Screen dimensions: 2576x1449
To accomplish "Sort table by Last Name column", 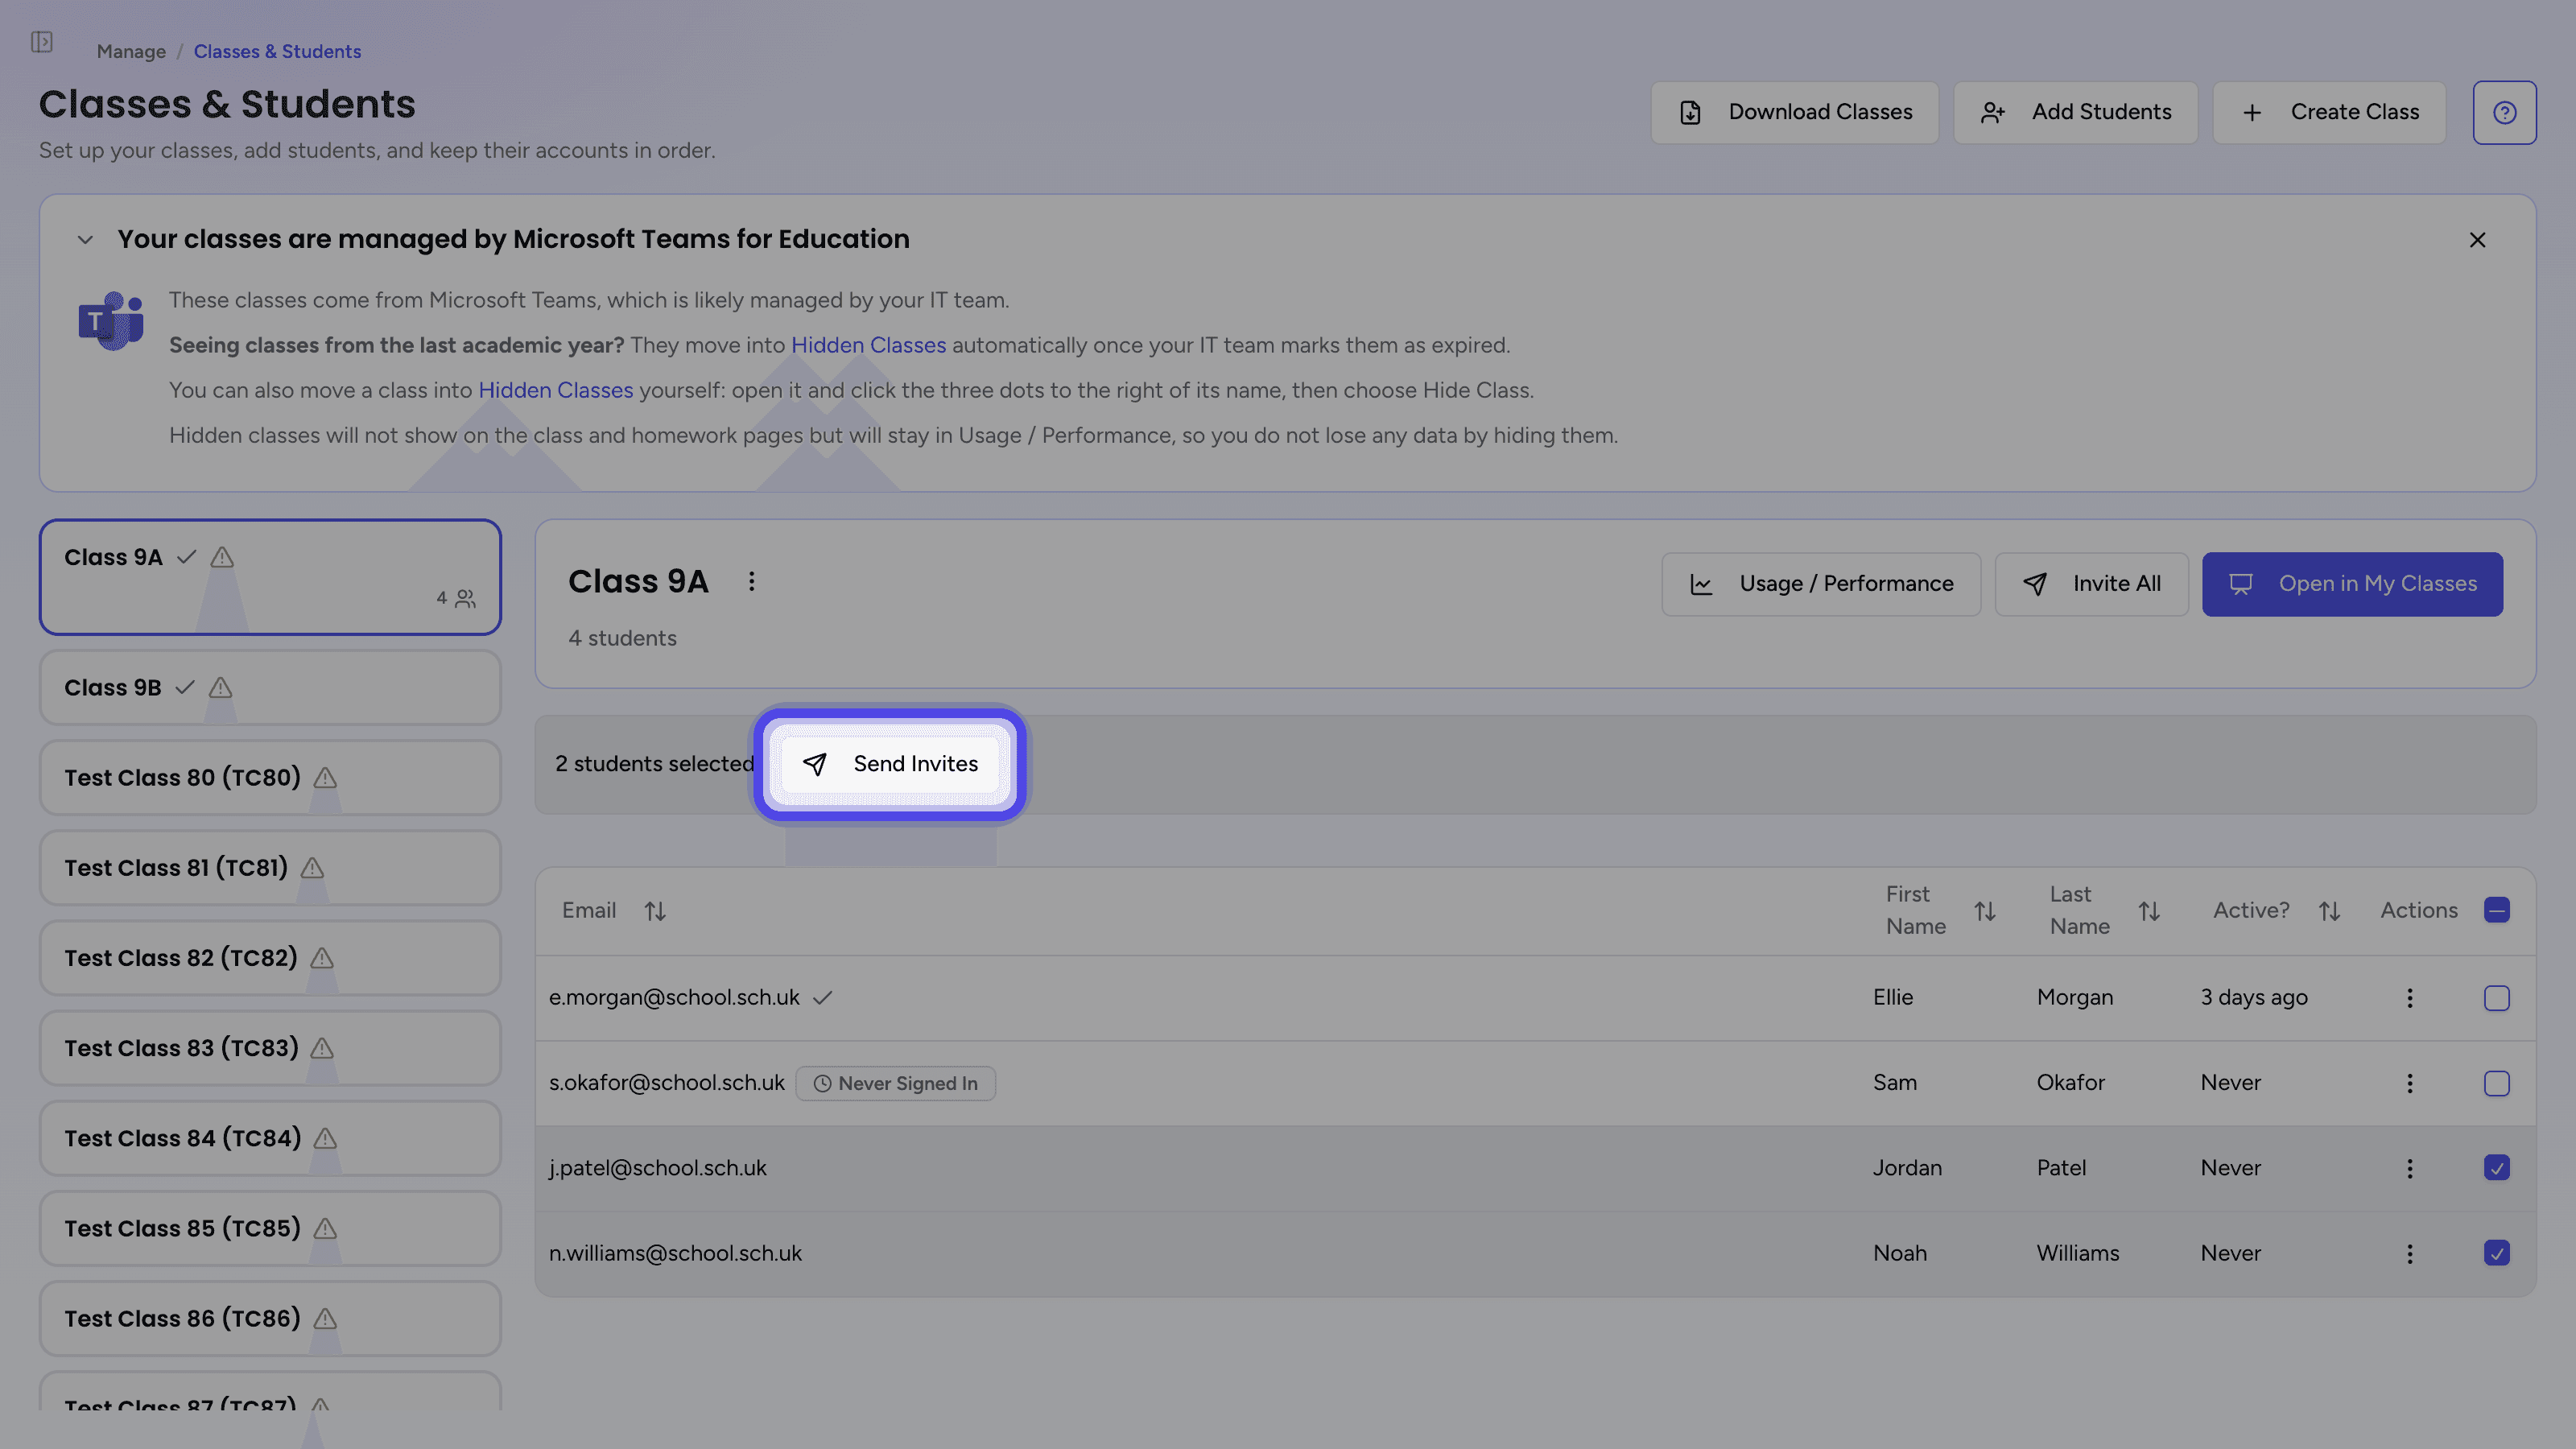I will coord(2149,911).
